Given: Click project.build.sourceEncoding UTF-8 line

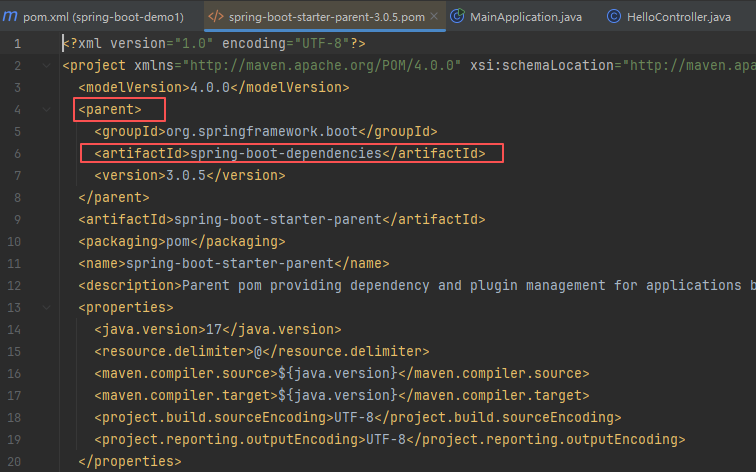Looking at the screenshot, I should [x=358, y=418].
